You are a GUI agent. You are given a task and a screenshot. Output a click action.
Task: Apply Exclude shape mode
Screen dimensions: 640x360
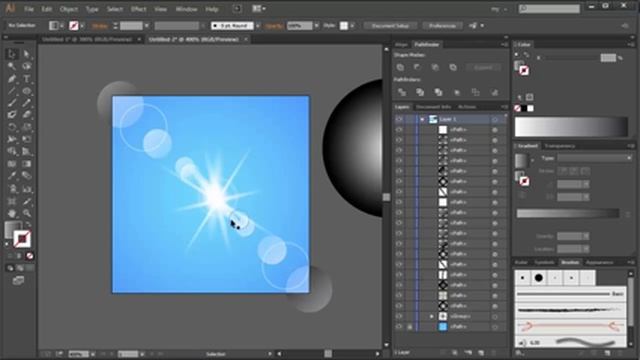click(x=453, y=67)
